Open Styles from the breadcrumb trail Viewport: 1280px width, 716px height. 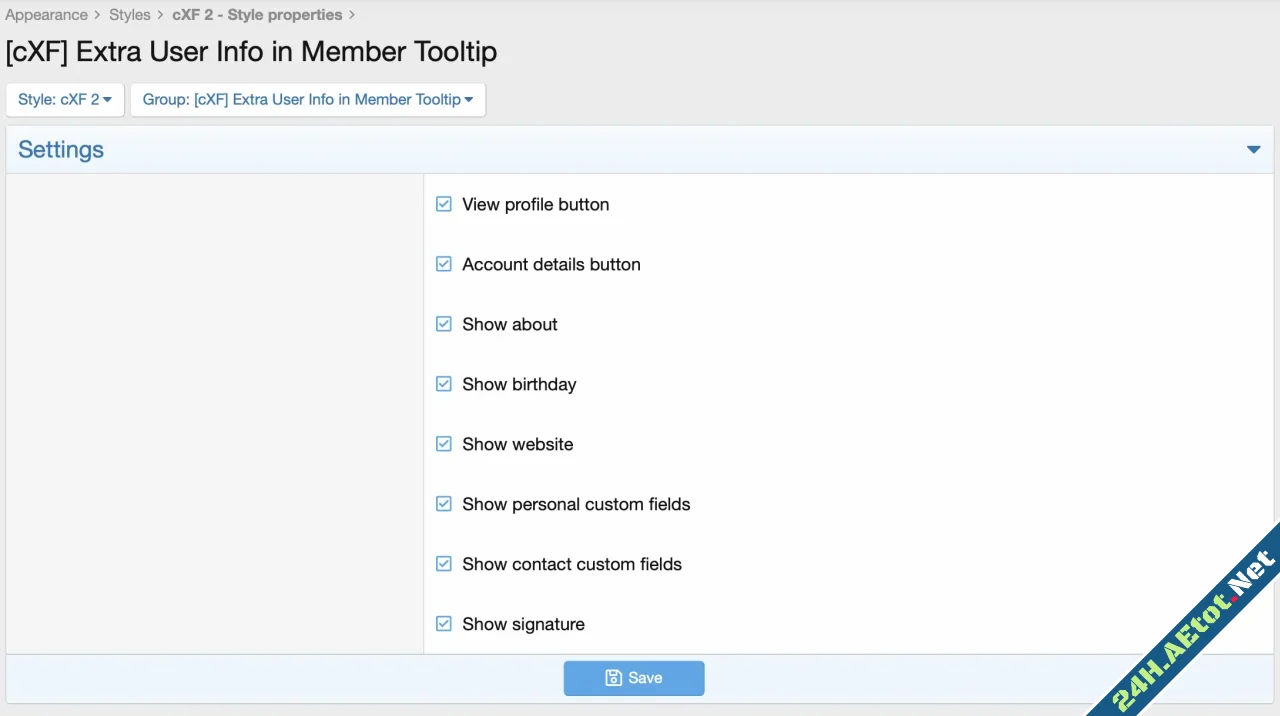pyautogui.click(x=129, y=15)
